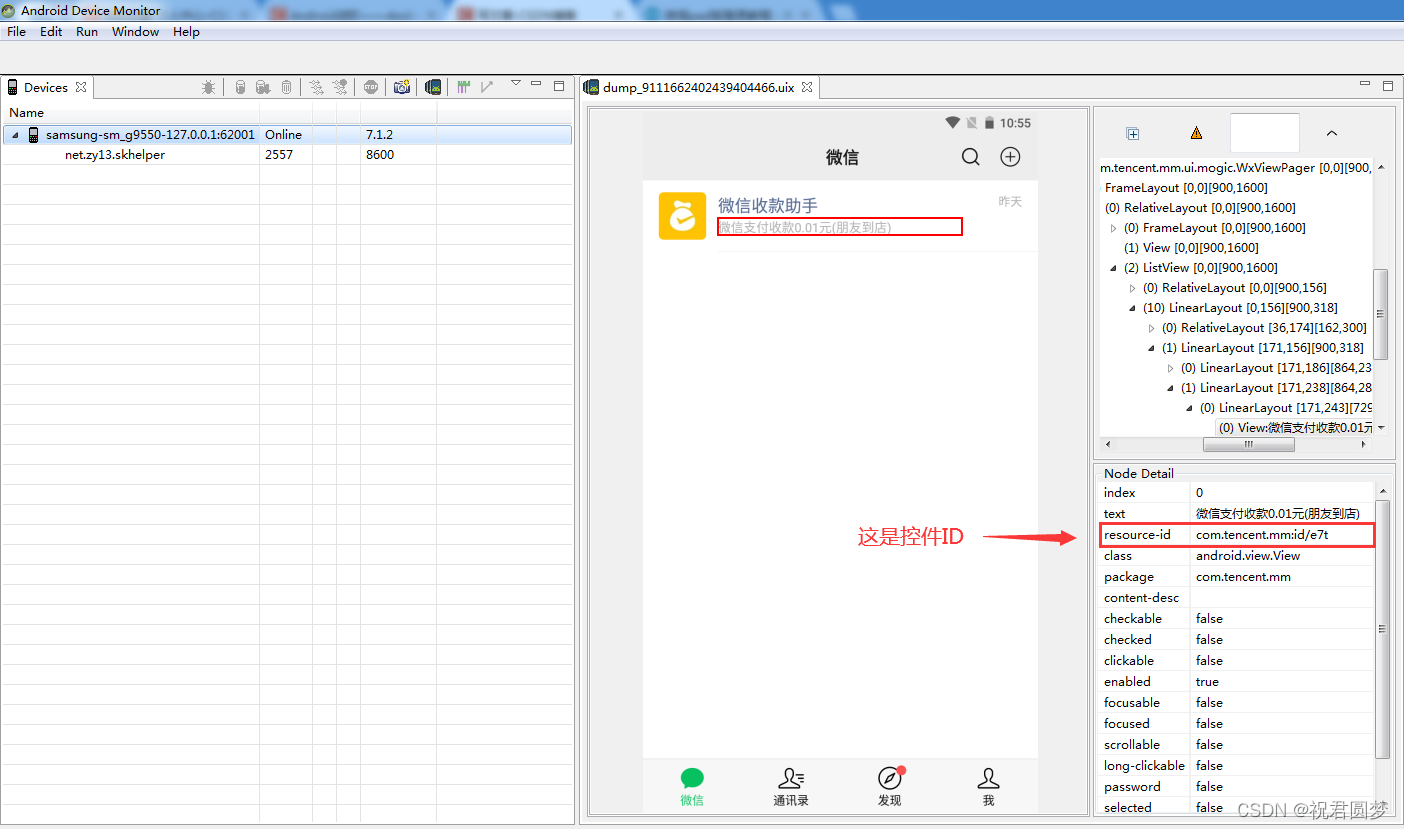Maximize the Devices panel

pyautogui.click(x=559, y=86)
